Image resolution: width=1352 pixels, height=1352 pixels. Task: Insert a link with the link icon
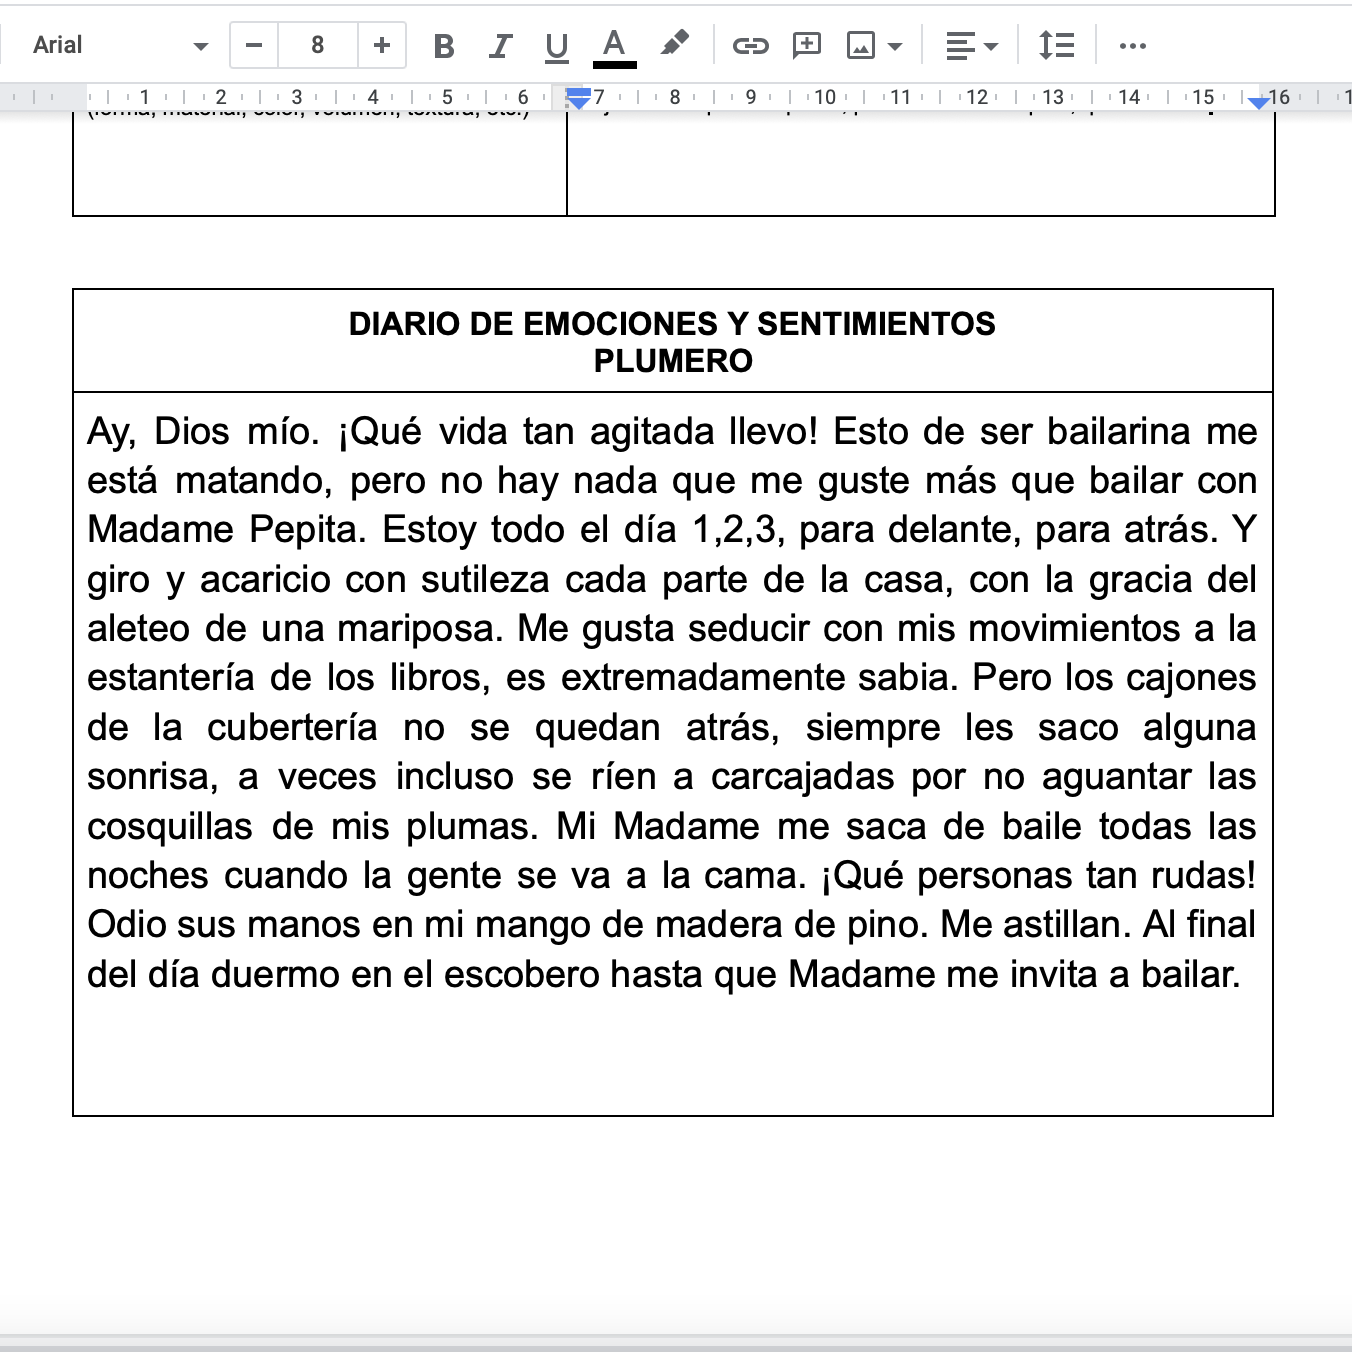(x=750, y=45)
